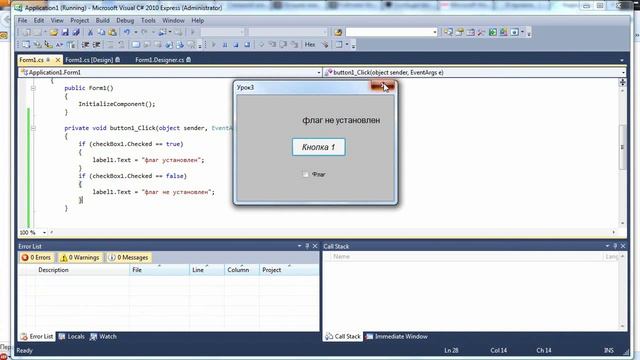Open the toolbar search combo box dropdown

point(435,32)
